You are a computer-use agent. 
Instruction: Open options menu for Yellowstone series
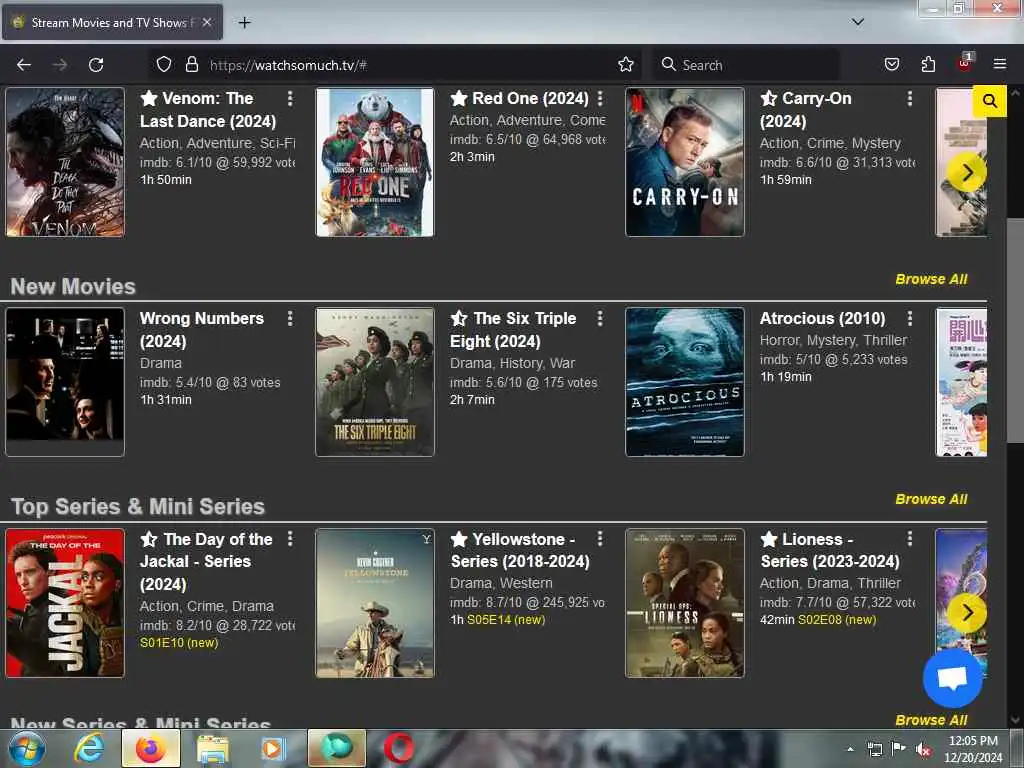click(x=600, y=539)
